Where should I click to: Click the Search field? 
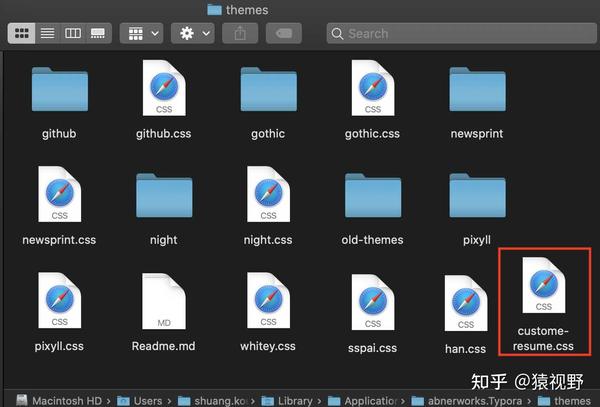pos(461,33)
